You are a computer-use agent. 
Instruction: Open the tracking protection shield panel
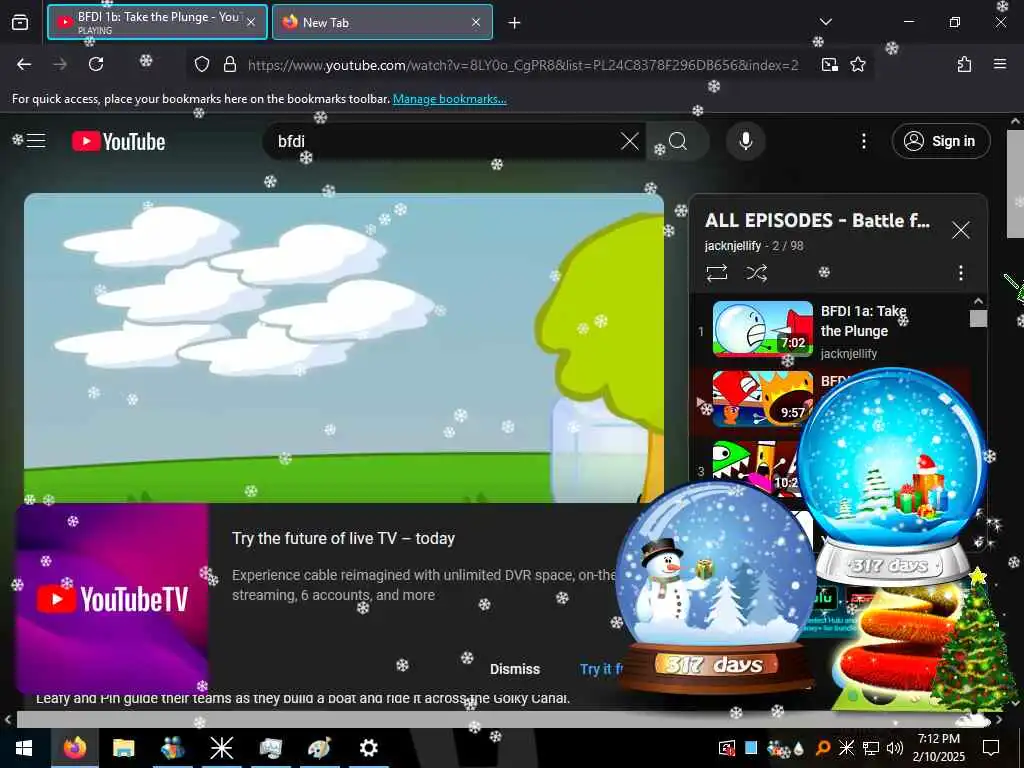[202, 64]
